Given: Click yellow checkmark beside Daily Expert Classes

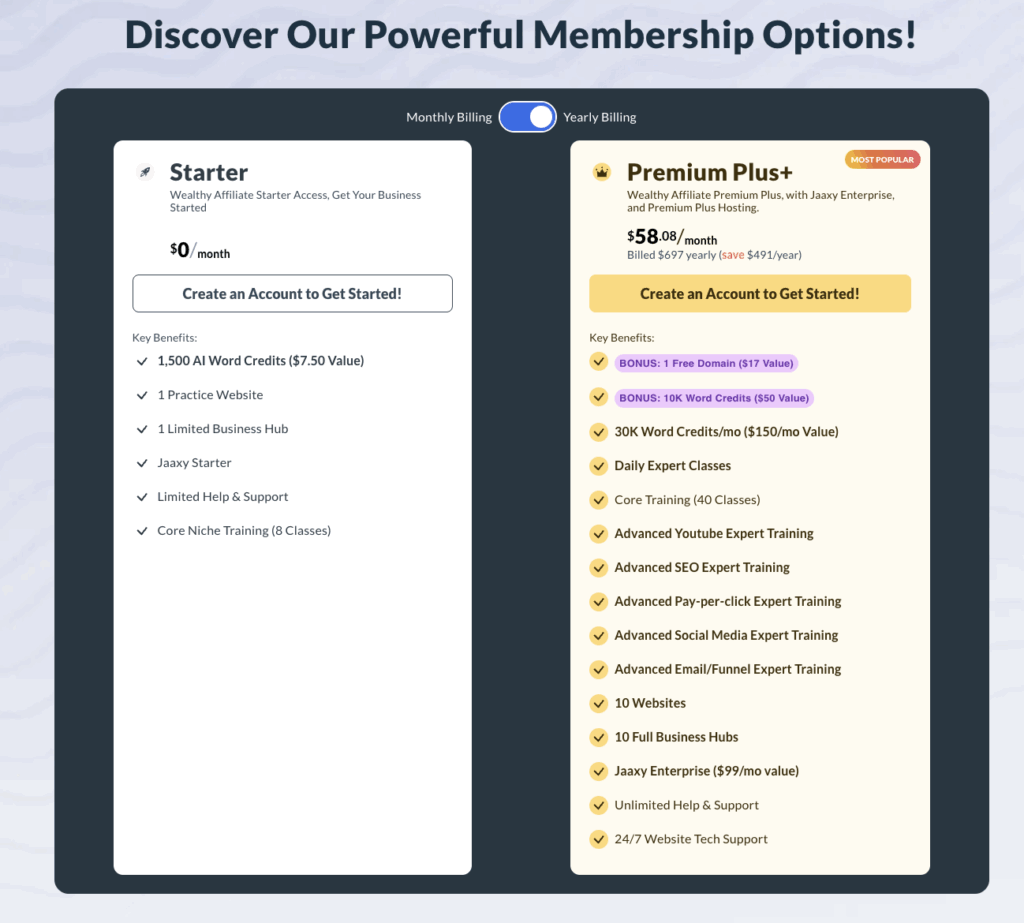Looking at the screenshot, I should 598,466.
